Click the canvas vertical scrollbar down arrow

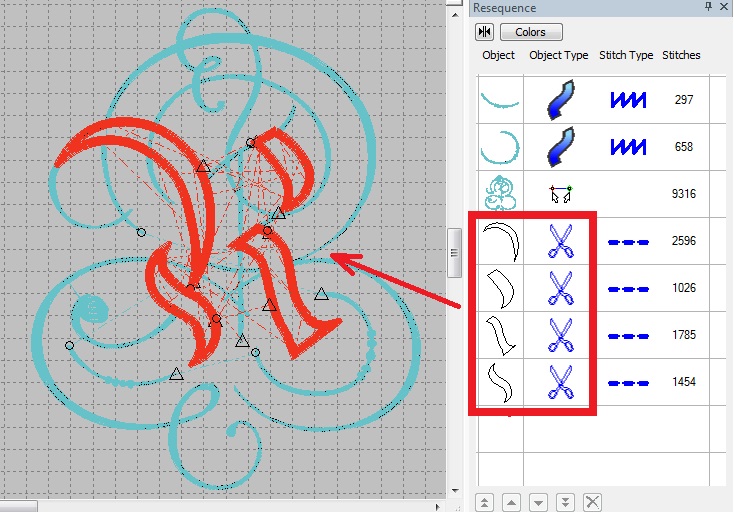[x=455, y=491]
